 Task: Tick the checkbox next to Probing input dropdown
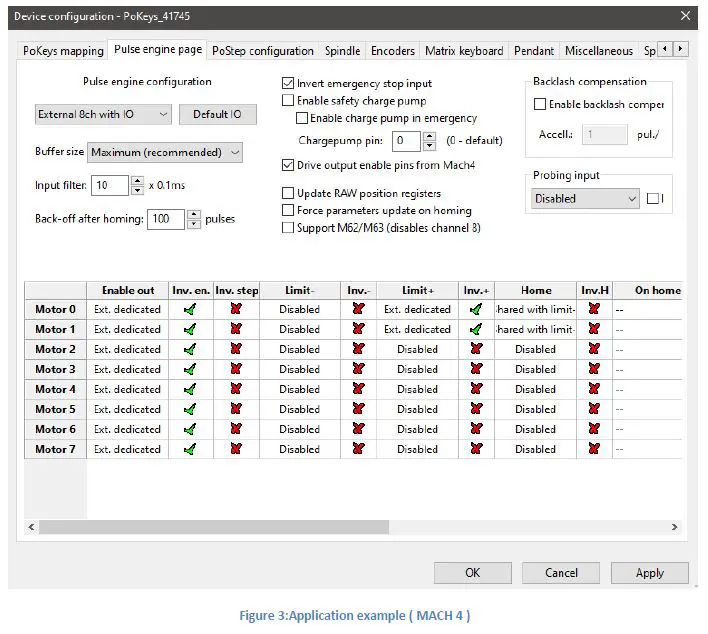pos(652,199)
